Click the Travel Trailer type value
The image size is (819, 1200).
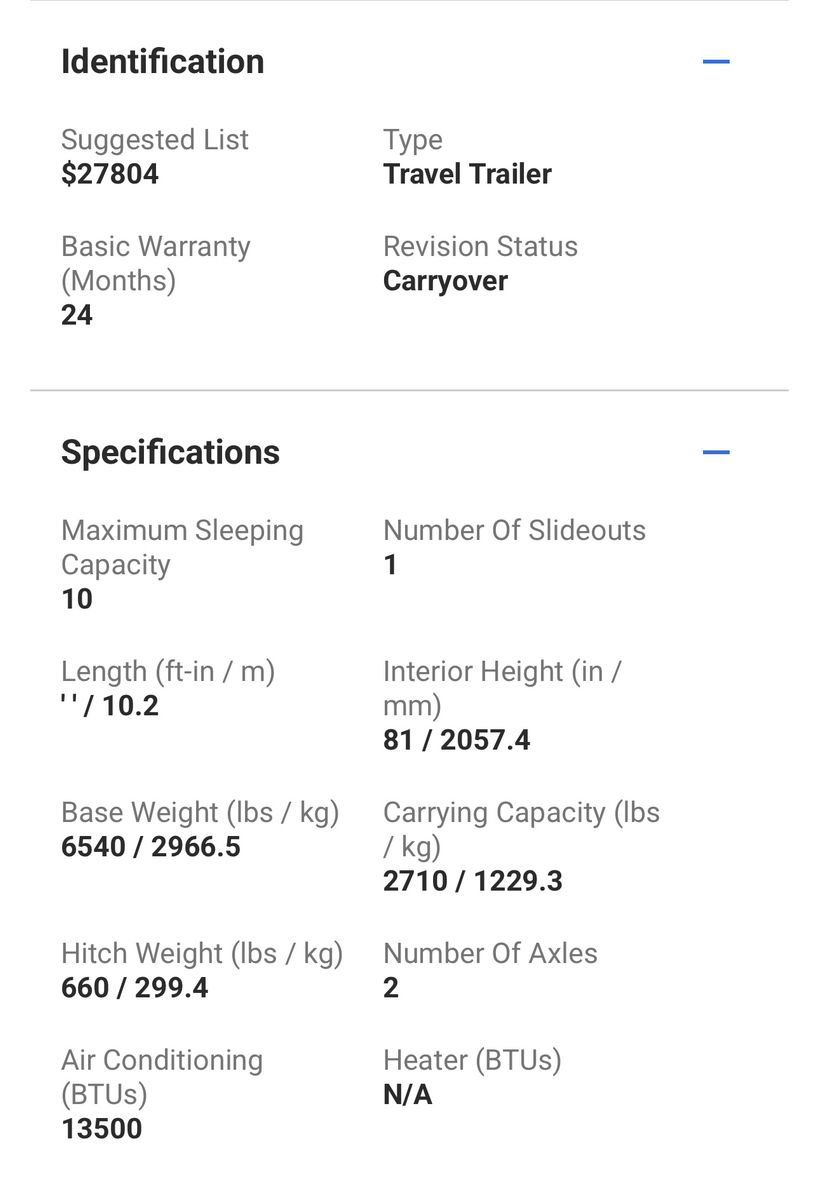point(467,174)
